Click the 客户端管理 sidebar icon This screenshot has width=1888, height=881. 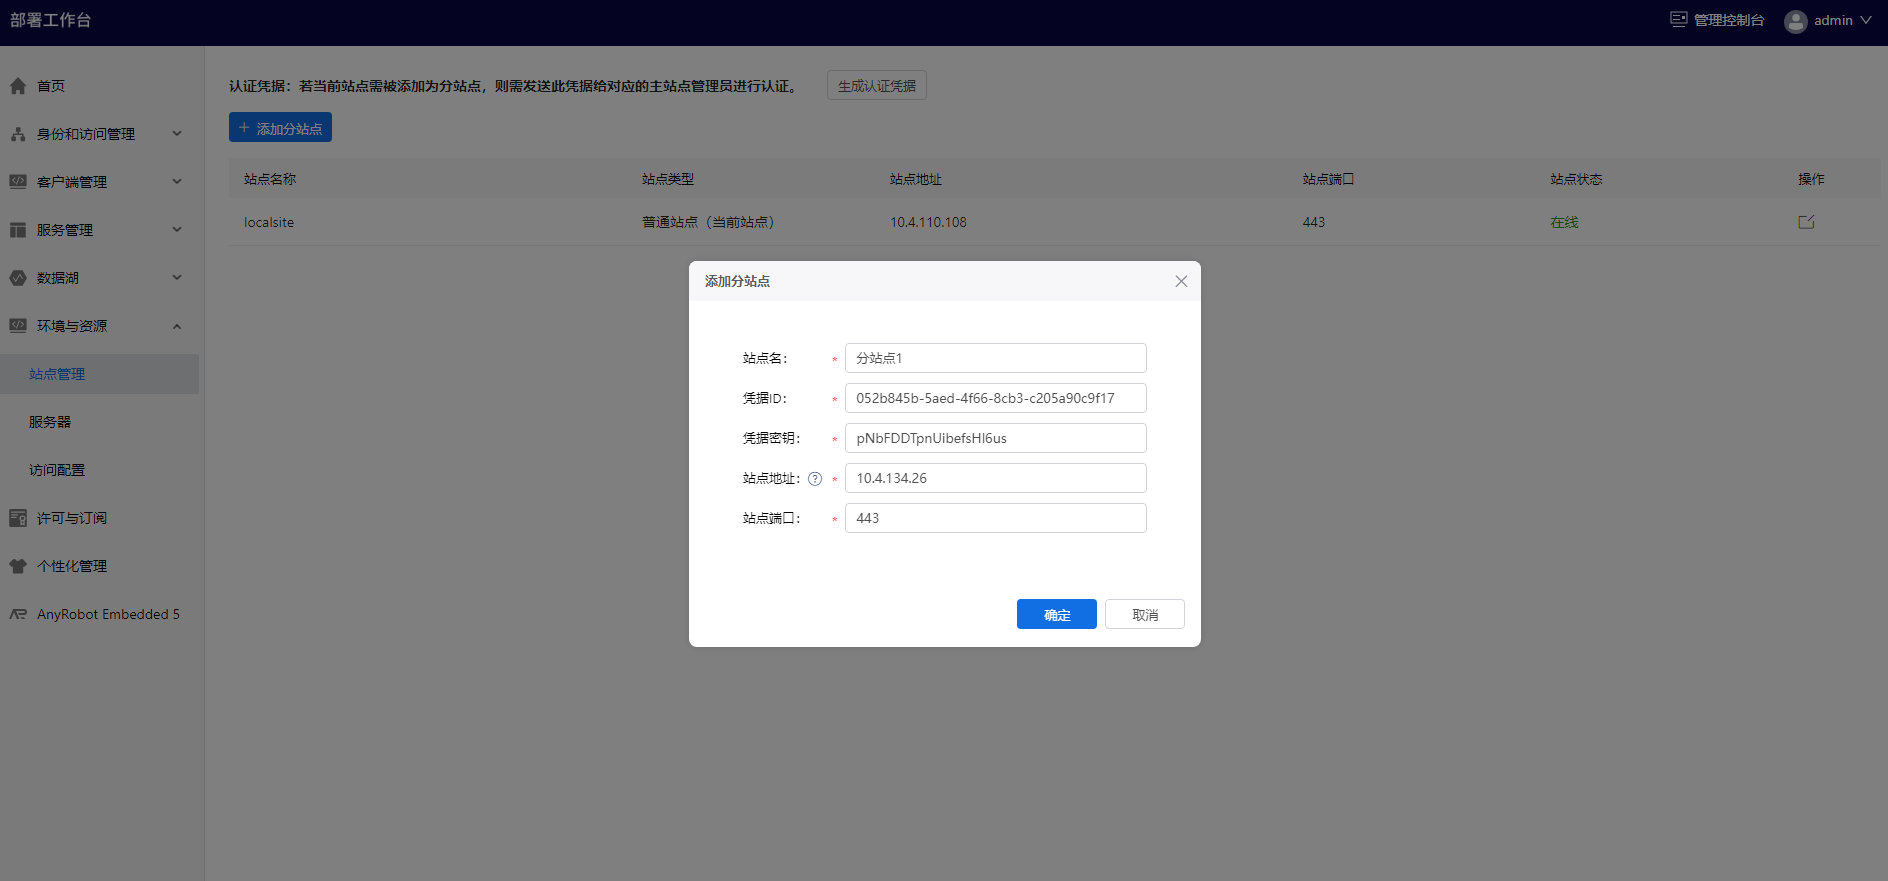pos(18,182)
